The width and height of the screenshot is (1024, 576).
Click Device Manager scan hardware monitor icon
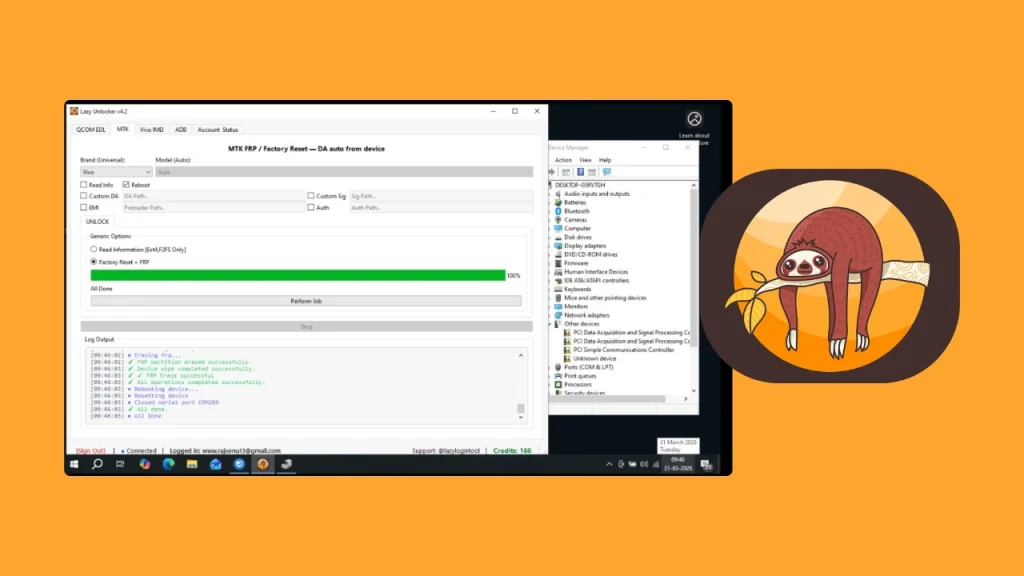(x=607, y=172)
